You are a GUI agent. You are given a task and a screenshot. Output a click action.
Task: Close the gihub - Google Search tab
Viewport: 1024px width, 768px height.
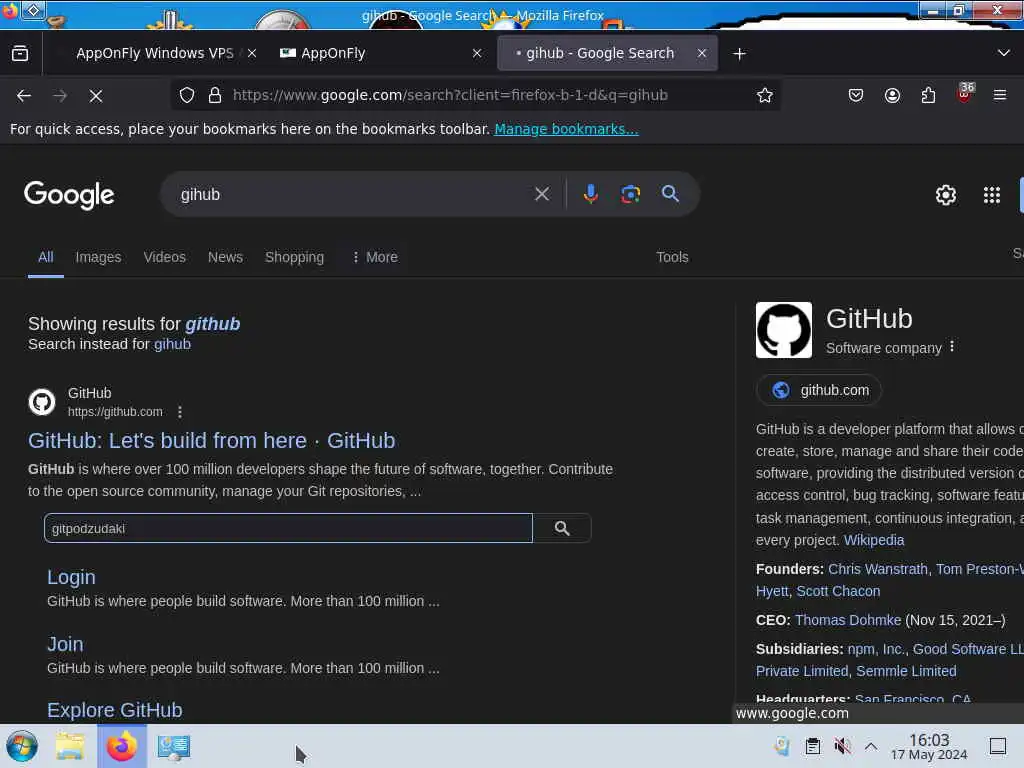[701, 54]
